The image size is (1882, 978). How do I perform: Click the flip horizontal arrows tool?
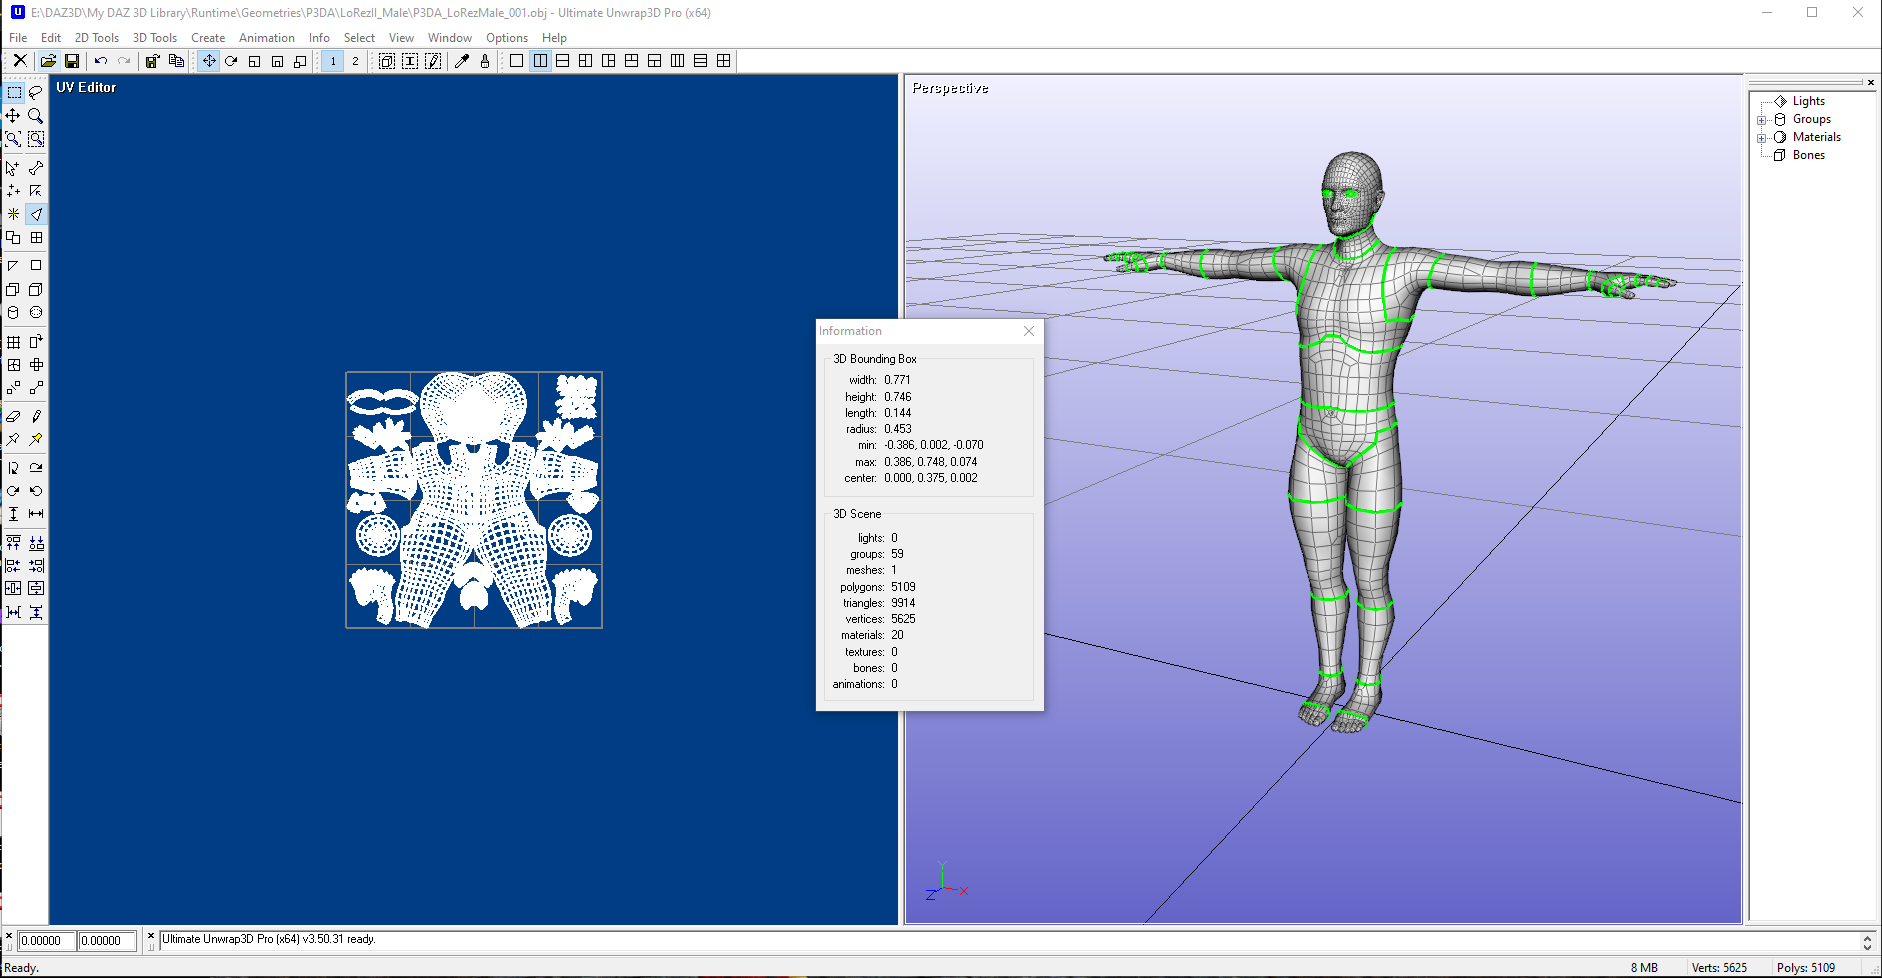(x=36, y=514)
